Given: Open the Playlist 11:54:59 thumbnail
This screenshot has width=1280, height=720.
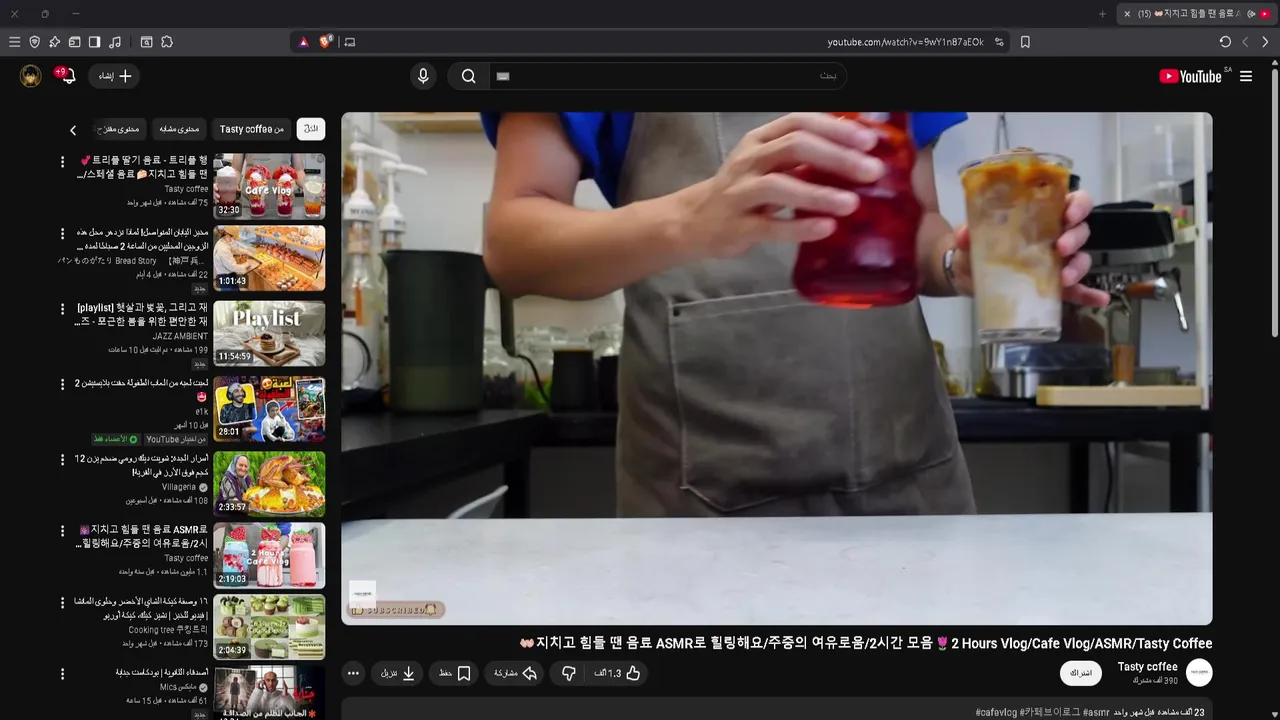Looking at the screenshot, I should point(269,333).
